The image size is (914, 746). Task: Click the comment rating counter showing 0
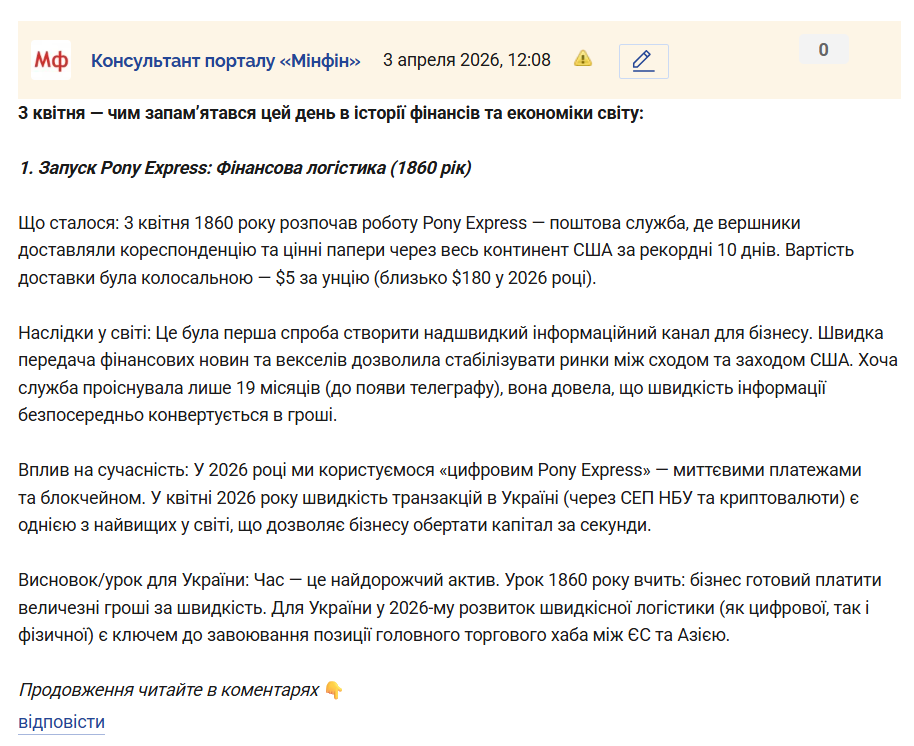click(x=823, y=50)
